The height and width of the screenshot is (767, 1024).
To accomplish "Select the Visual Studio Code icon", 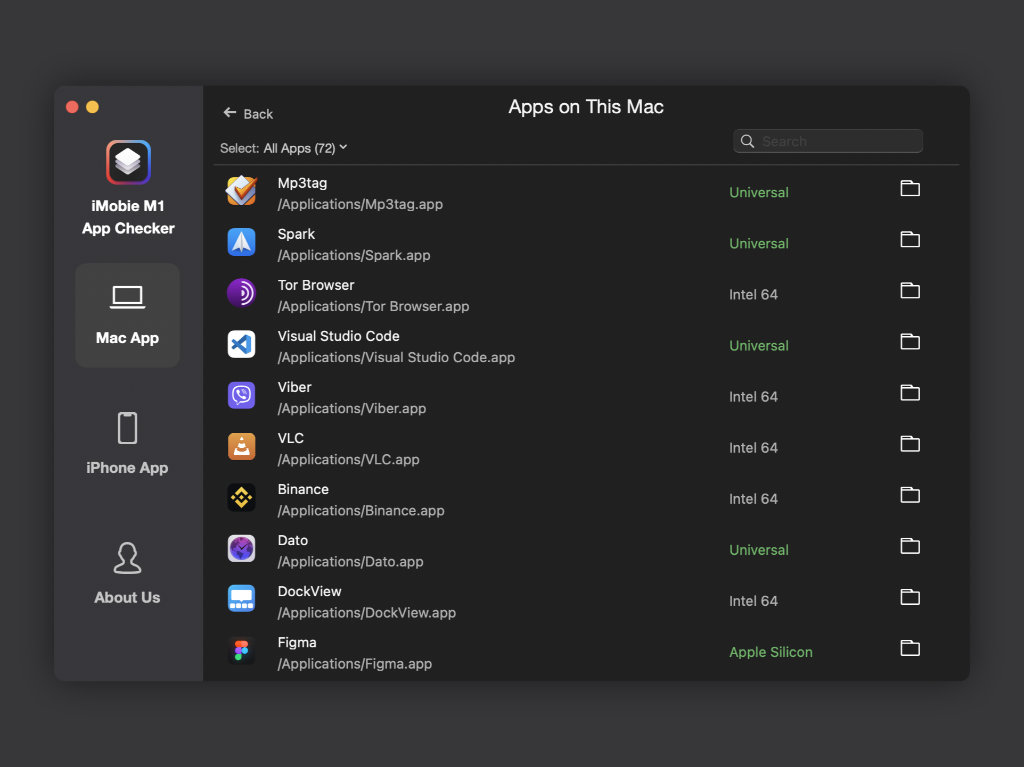I will [241, 344].
